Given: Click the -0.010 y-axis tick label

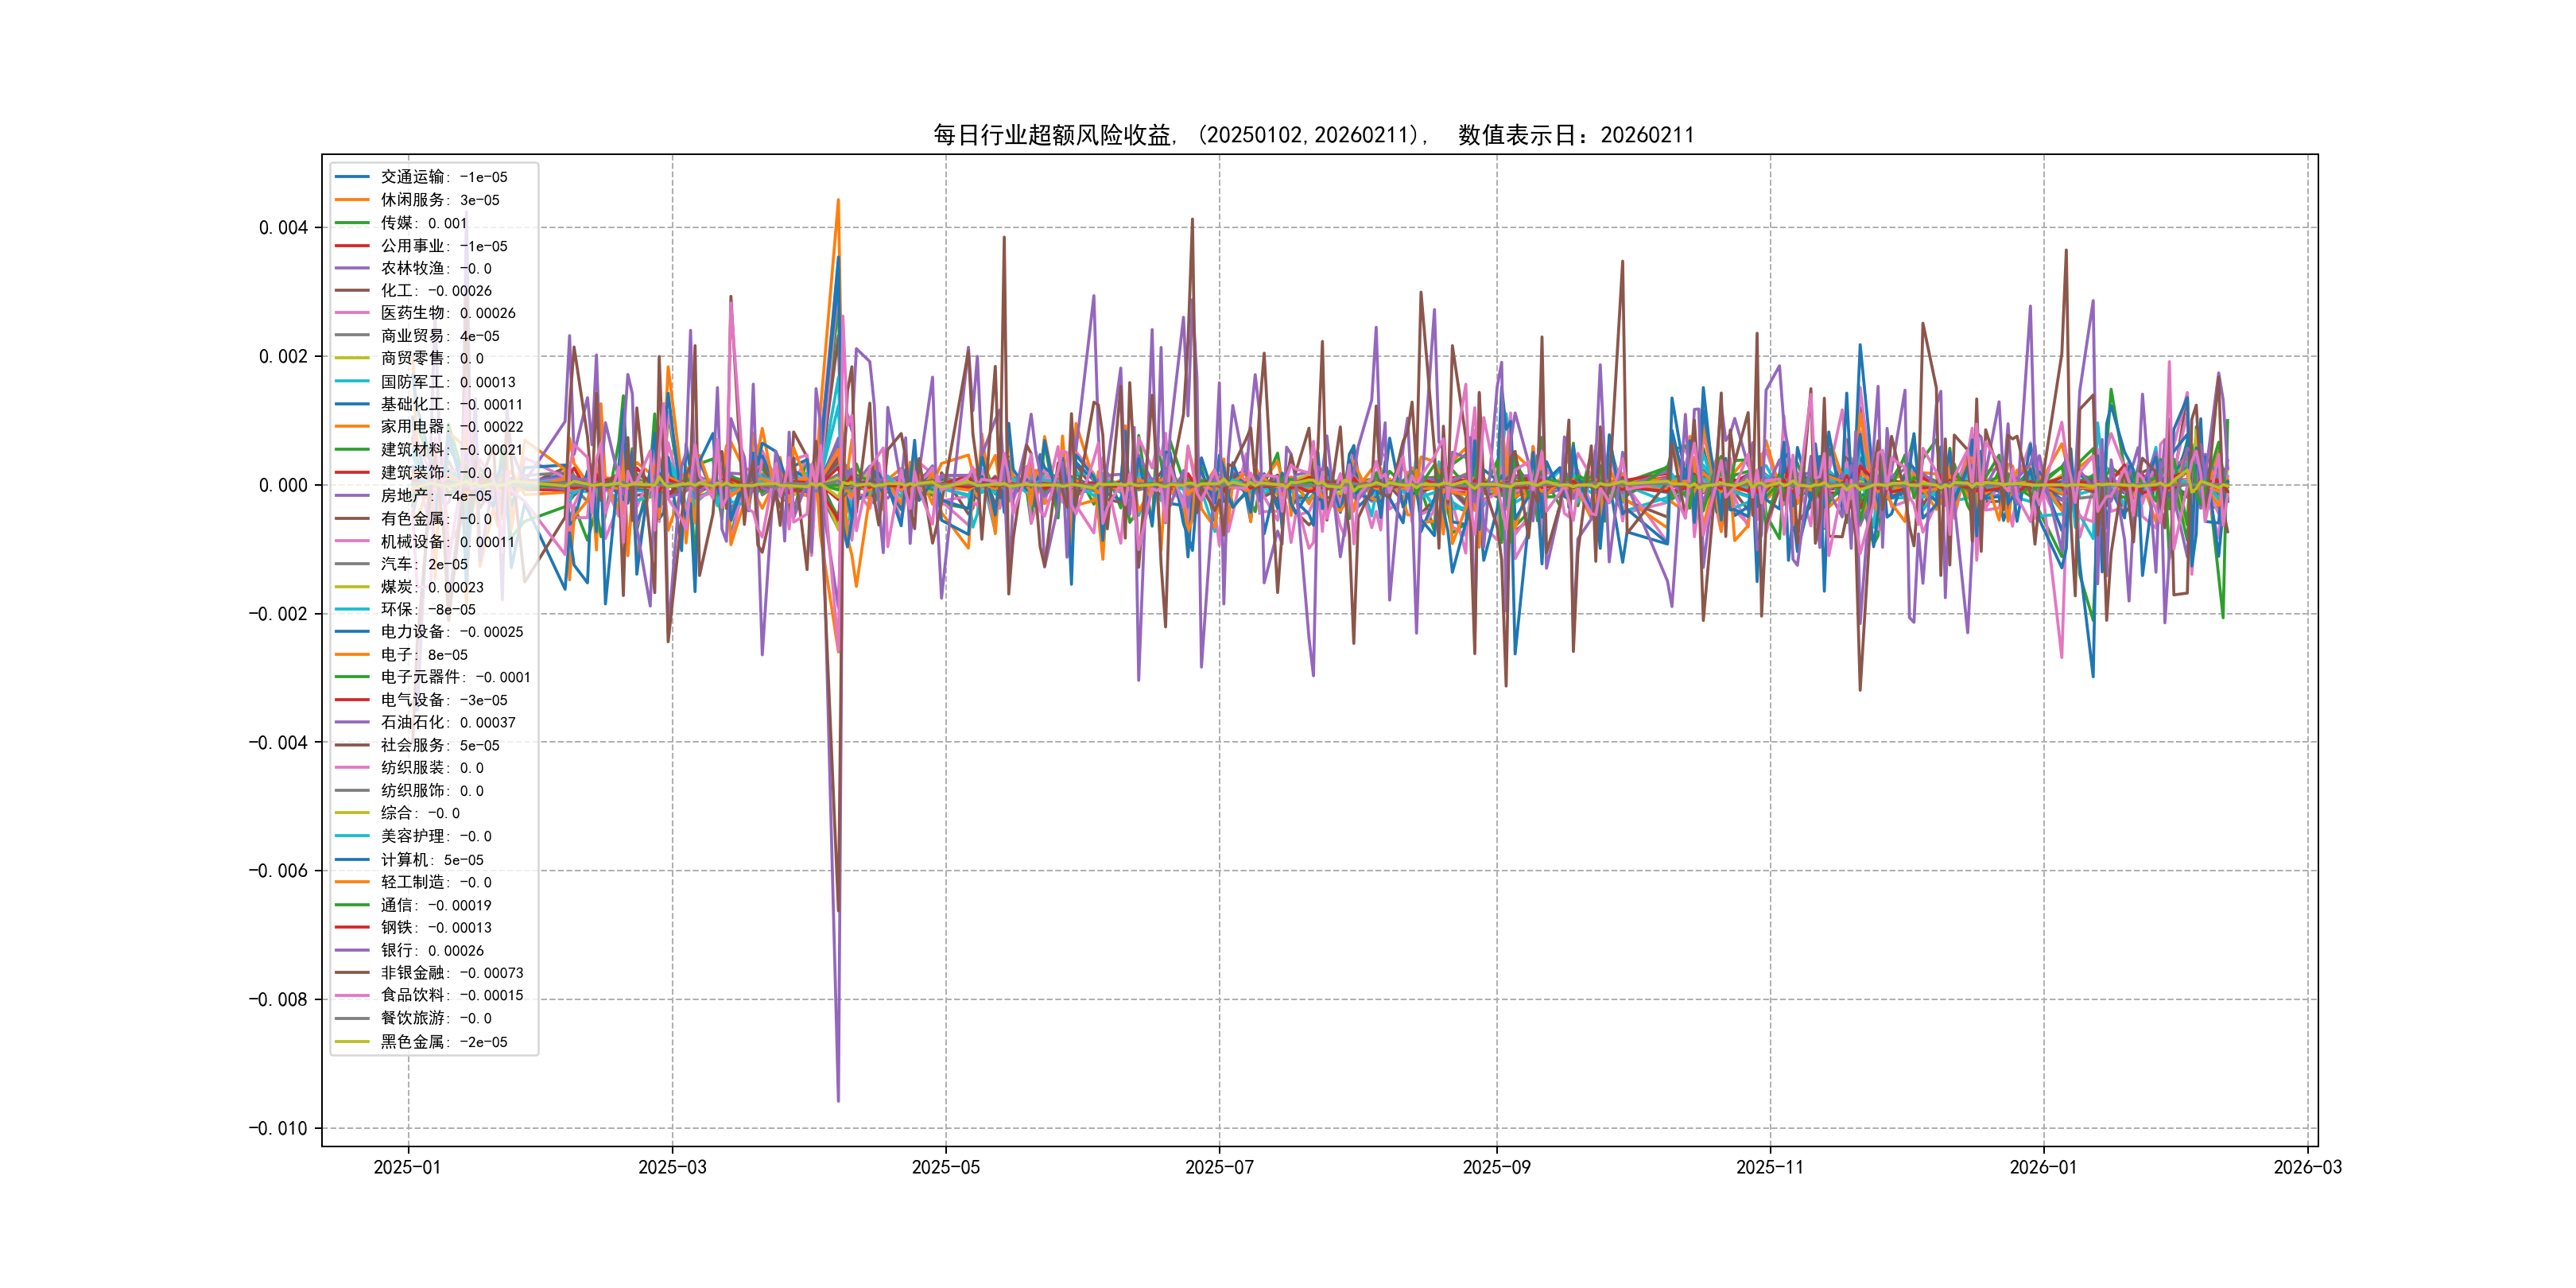Looking at the screenshot, I should [x=278, y=1128].
